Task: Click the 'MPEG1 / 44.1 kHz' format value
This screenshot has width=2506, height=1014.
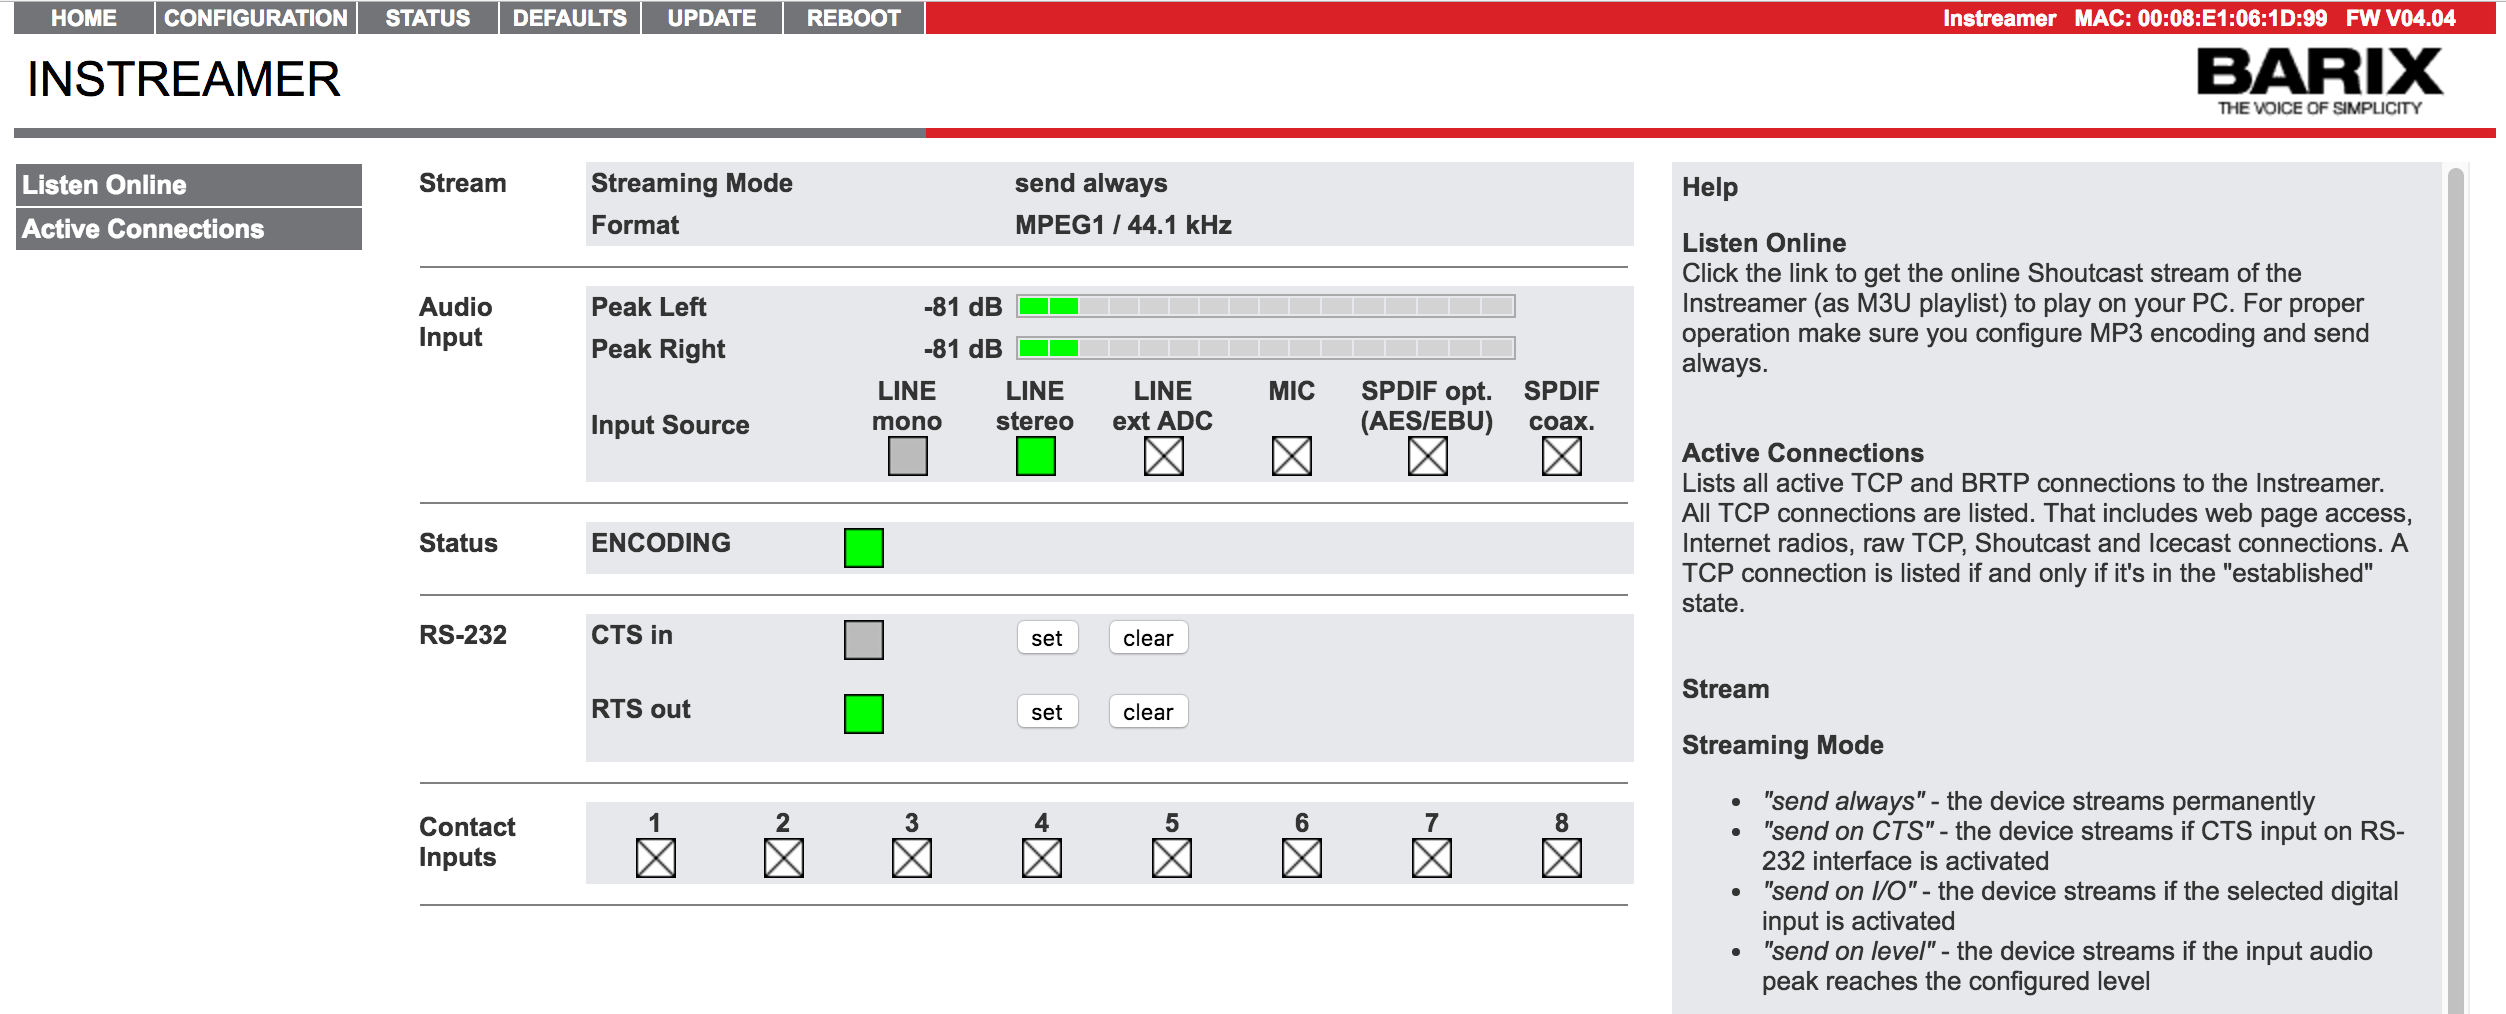Action: 1123,225
